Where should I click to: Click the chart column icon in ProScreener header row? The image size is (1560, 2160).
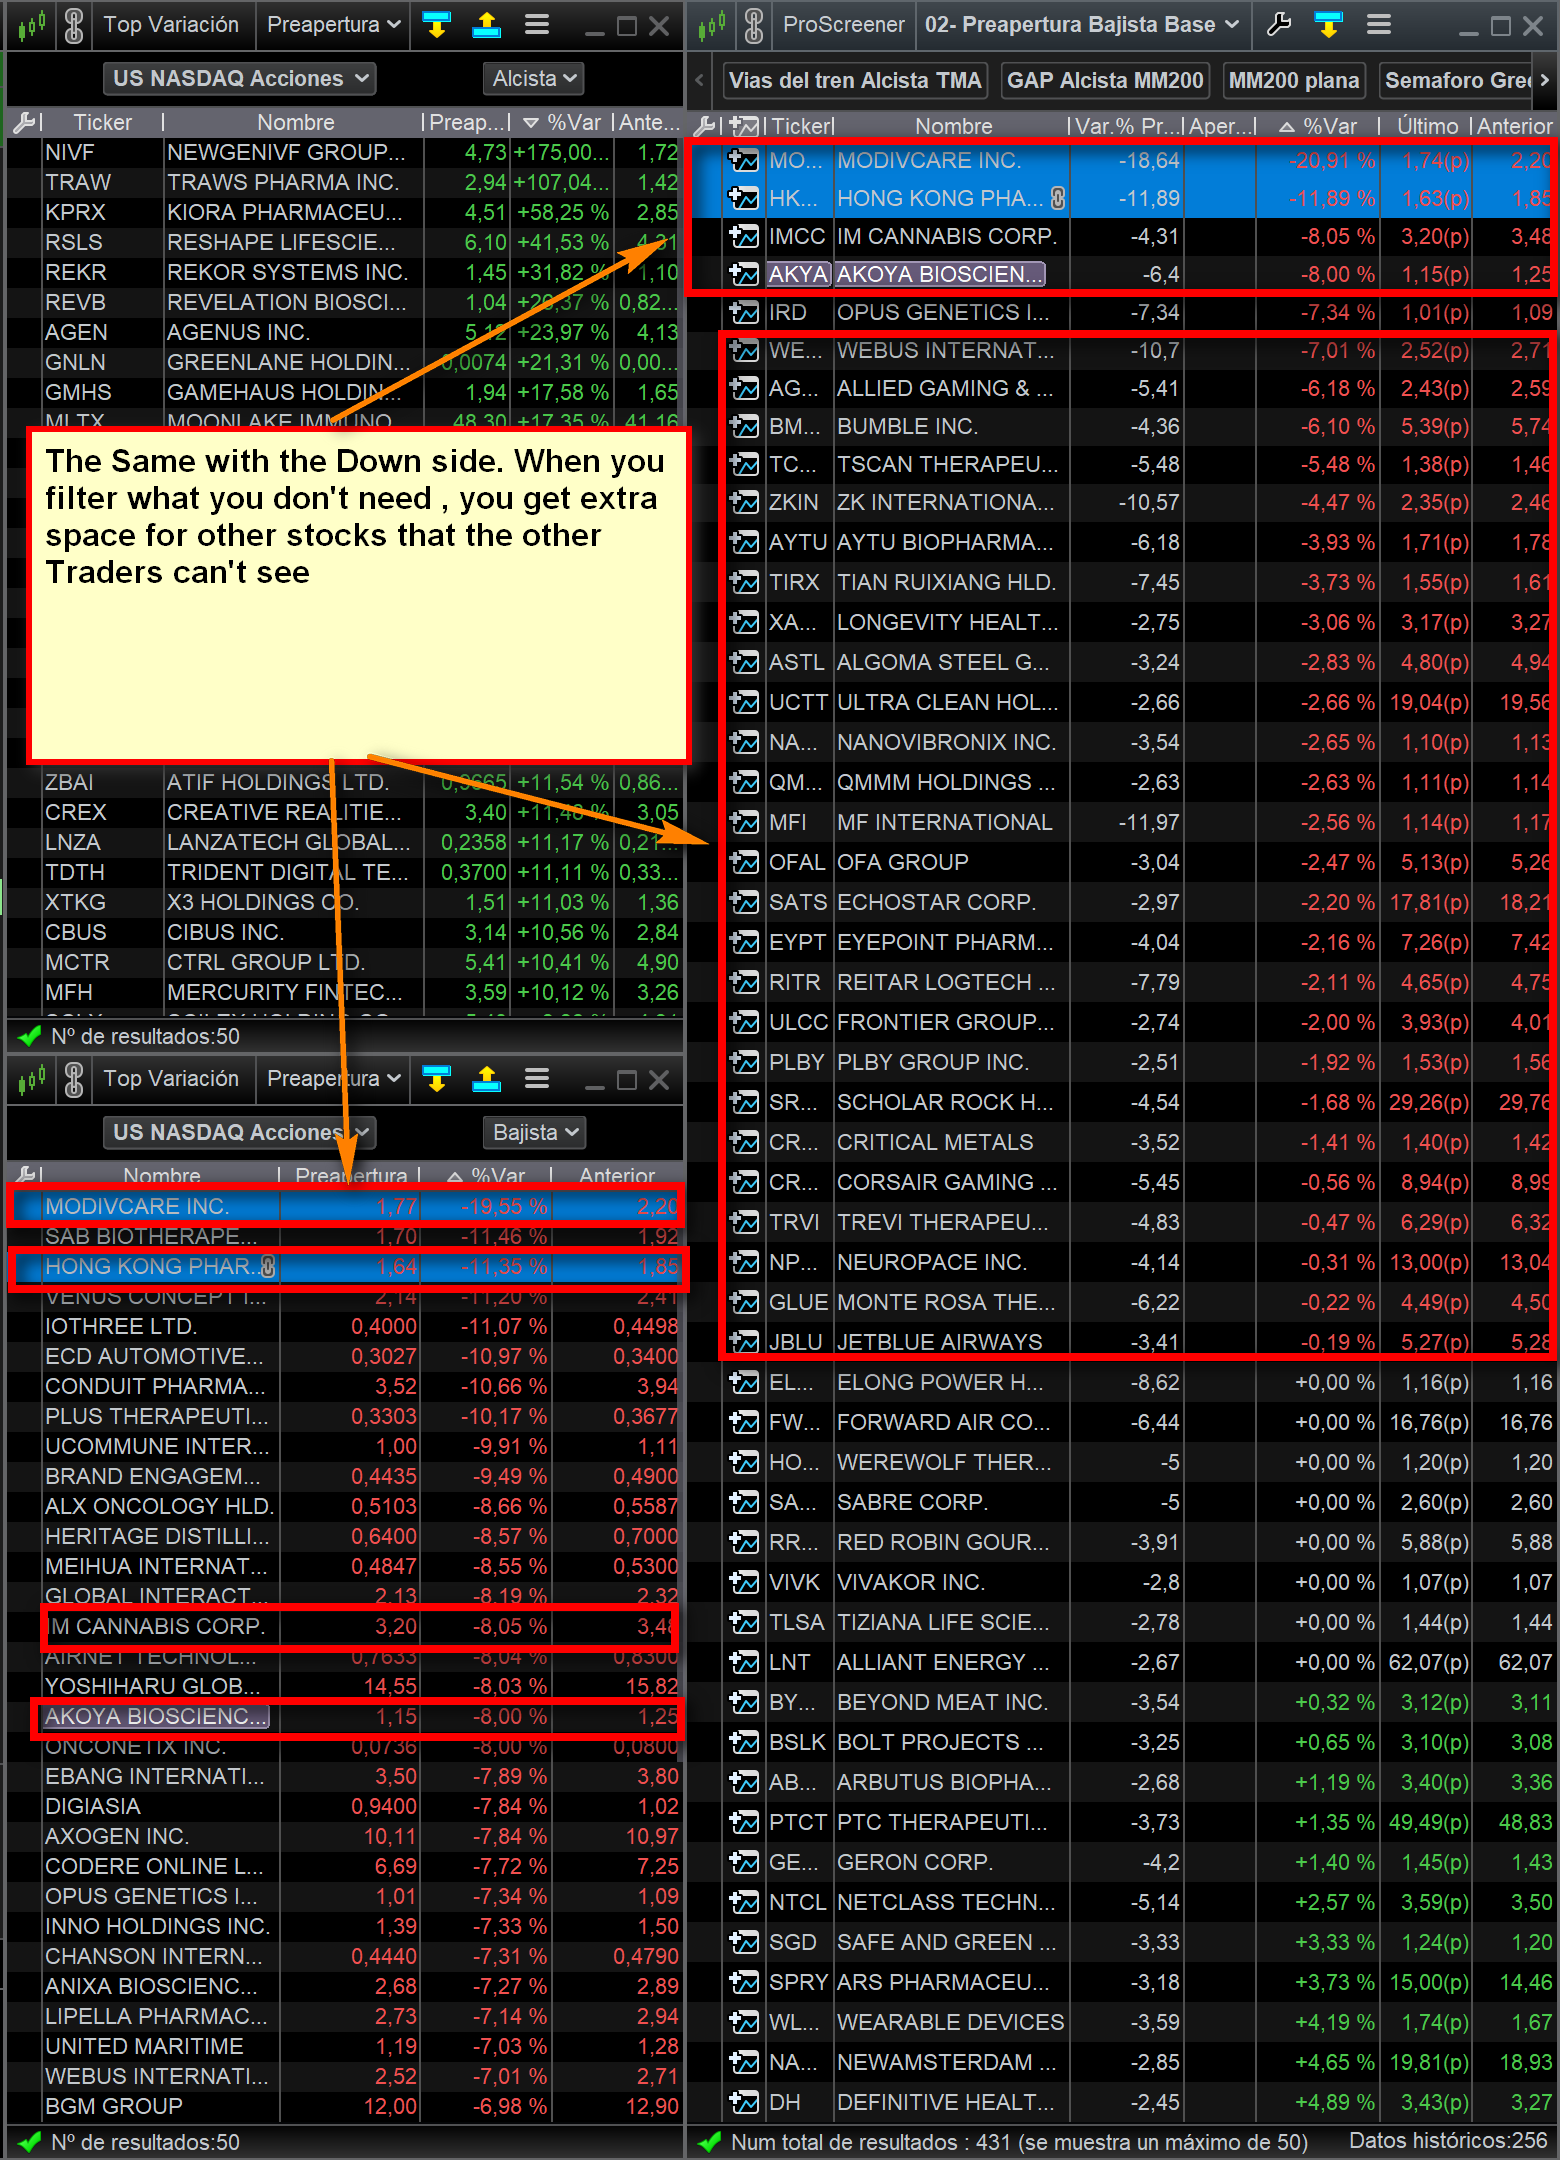[744, 126]
